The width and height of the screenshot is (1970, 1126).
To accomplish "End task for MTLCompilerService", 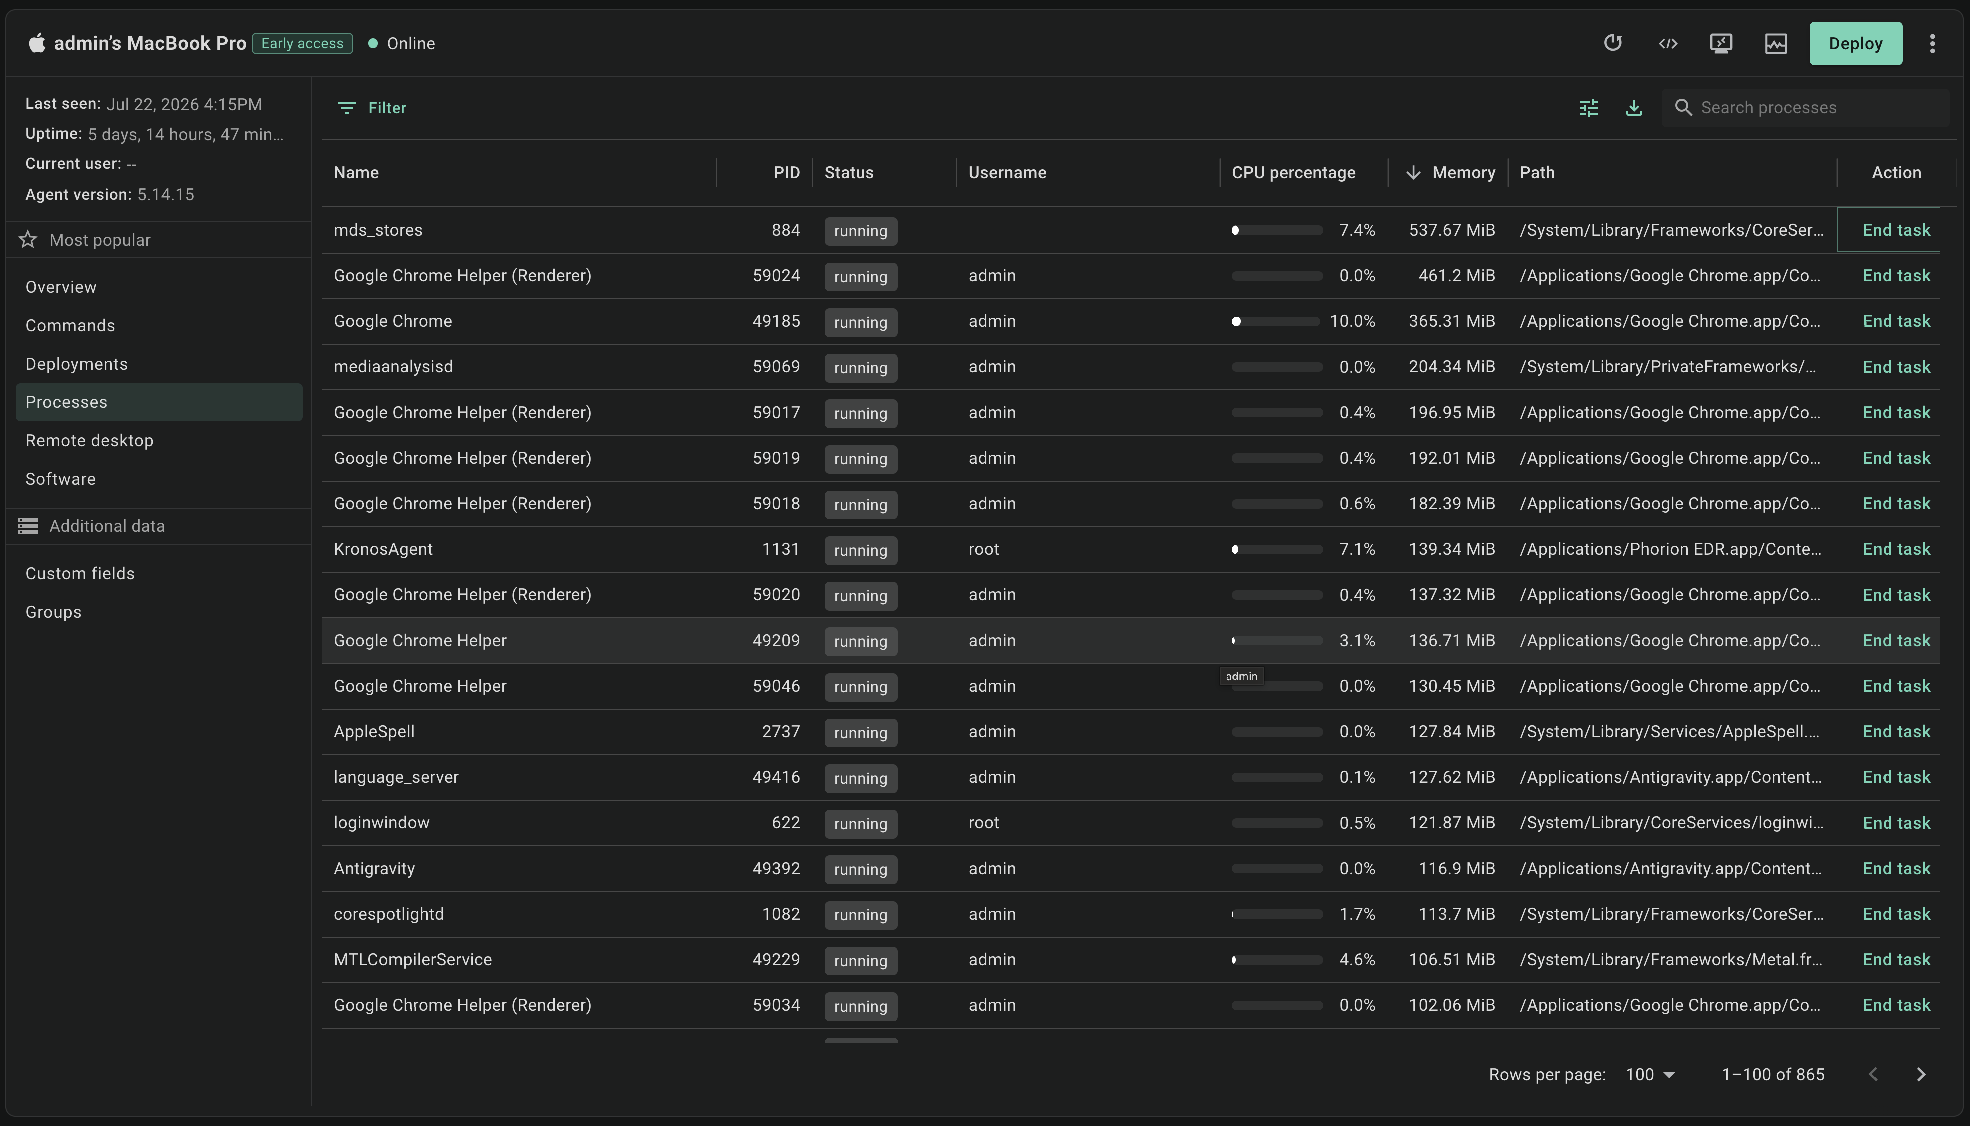I will pos(1896,959).
